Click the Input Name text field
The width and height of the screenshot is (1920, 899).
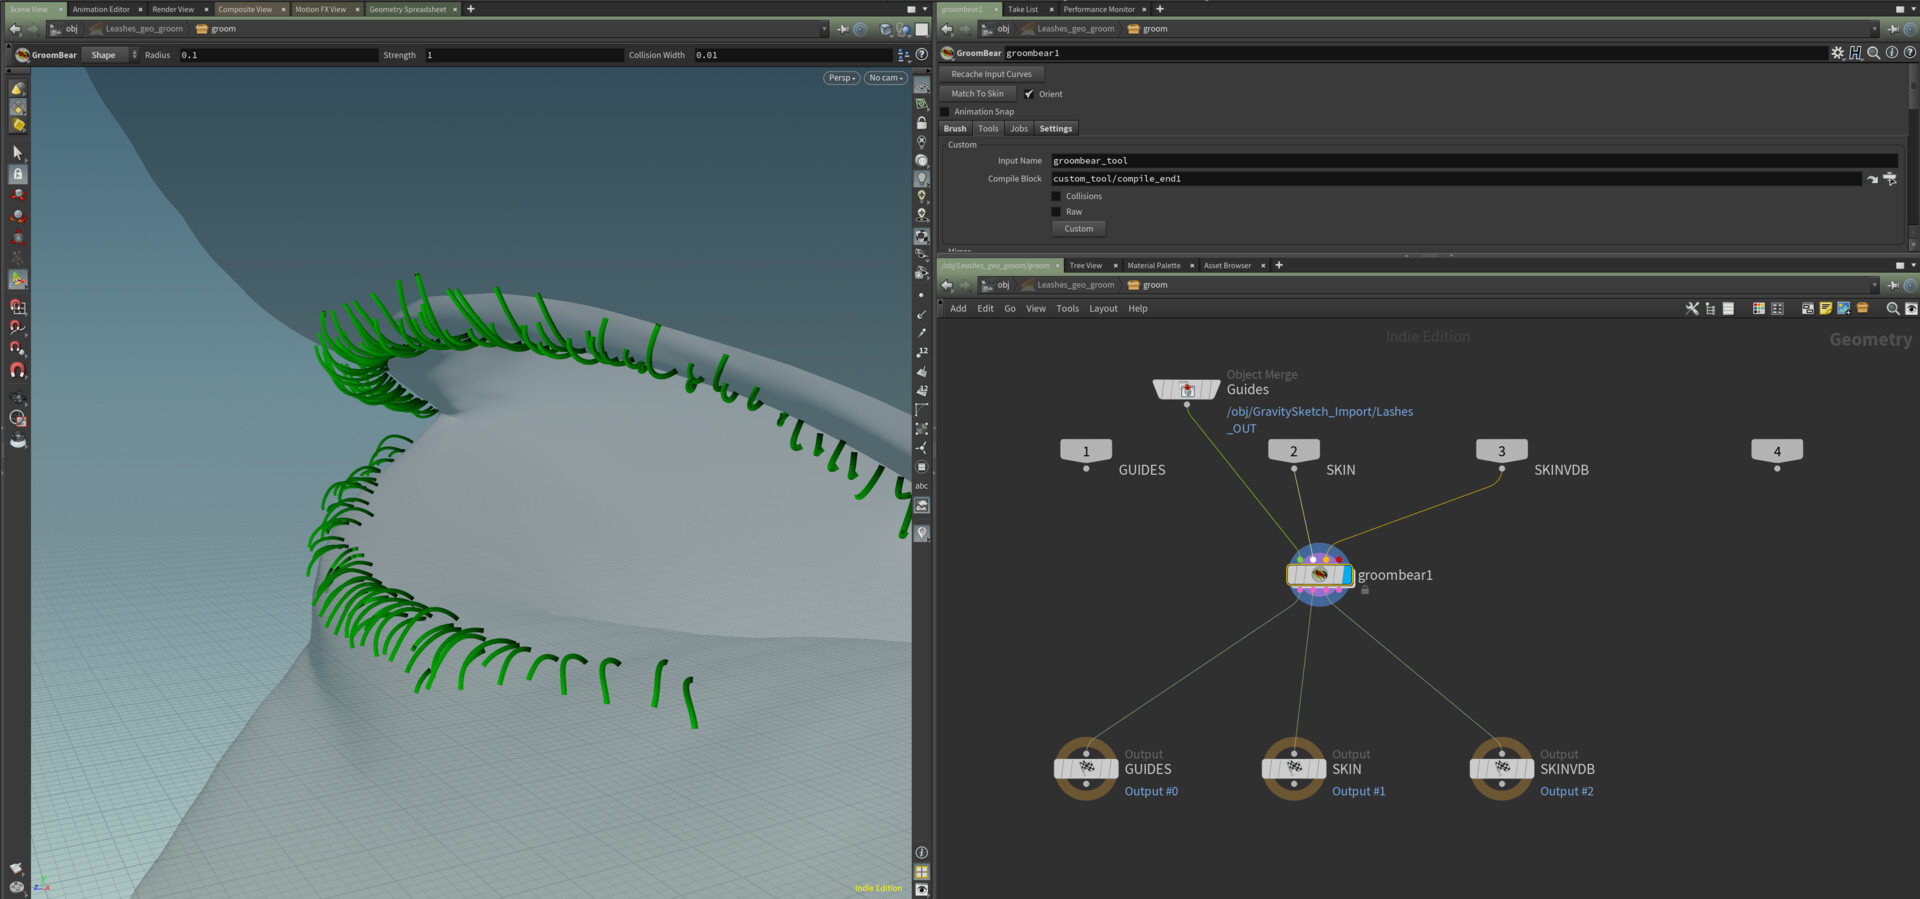[1470, 161]
